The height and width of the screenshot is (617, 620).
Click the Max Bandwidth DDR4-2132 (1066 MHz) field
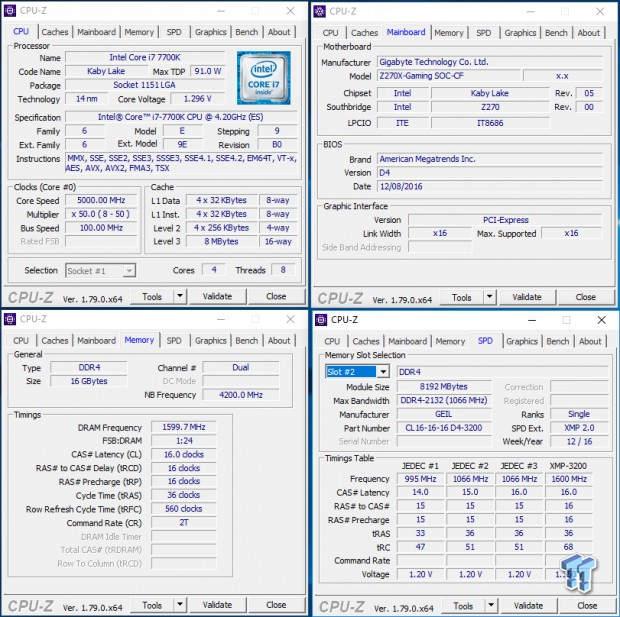coord(444,400)
